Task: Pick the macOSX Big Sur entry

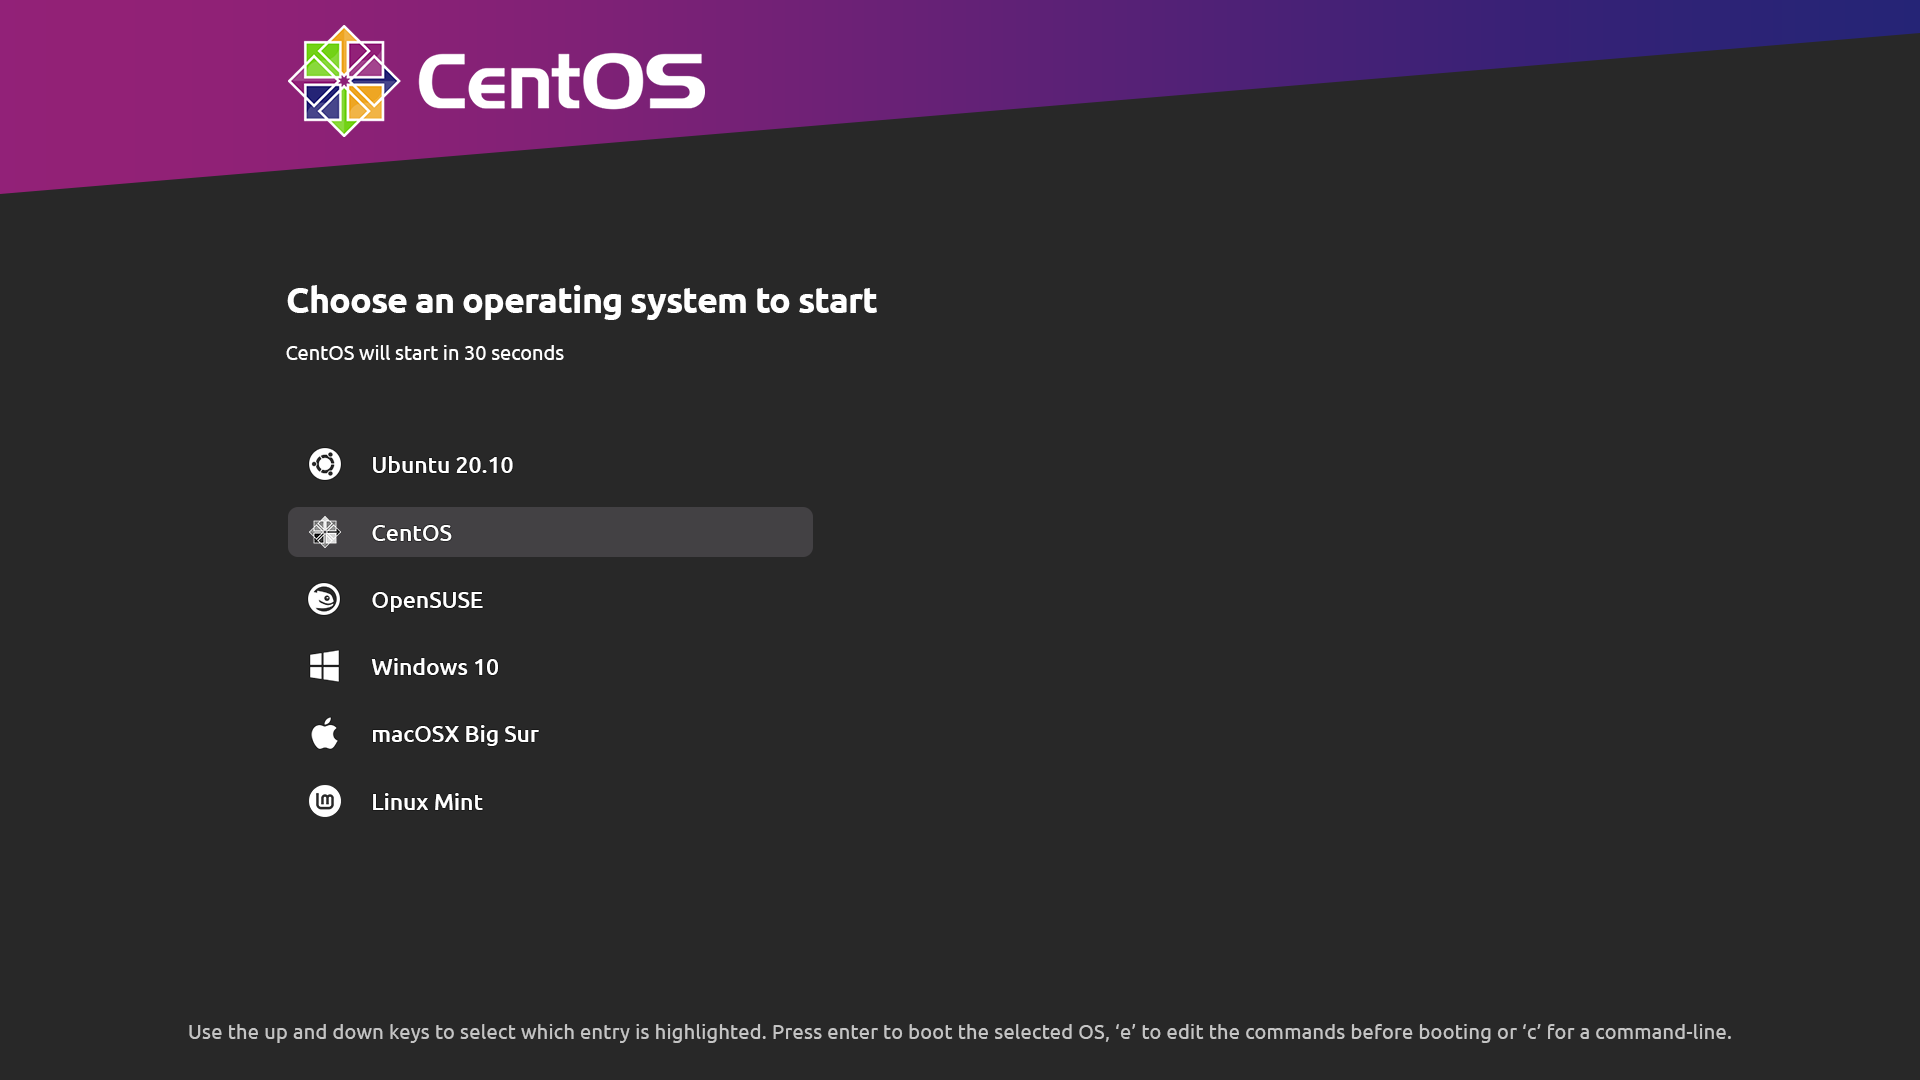Action: tap(550, 734)
